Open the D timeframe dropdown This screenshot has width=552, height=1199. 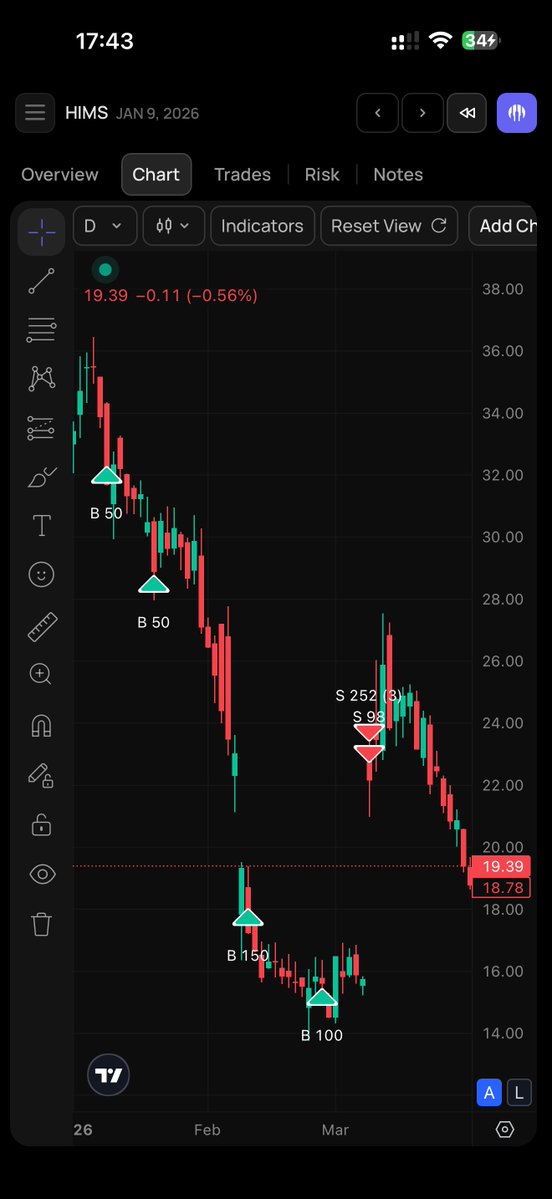tap(105, 226)
